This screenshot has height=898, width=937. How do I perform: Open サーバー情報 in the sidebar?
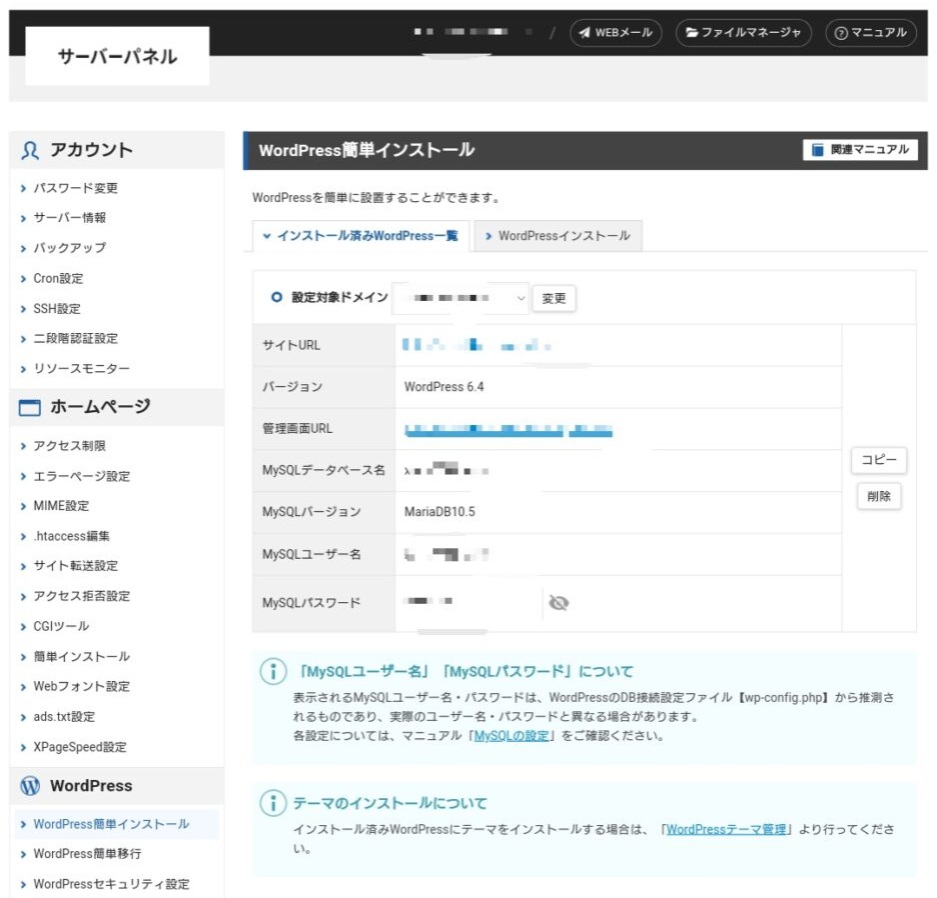pos(69,217)
